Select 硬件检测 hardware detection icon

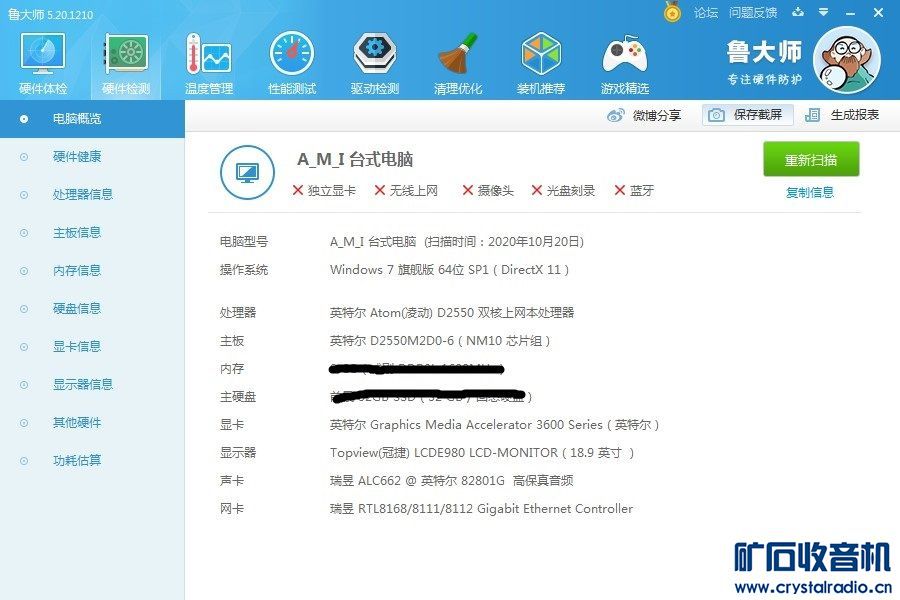[x=126, y=63]
